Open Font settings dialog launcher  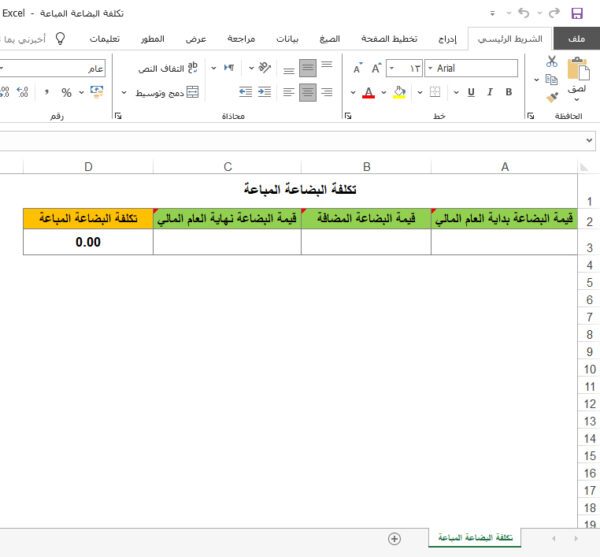pos(347,116)
